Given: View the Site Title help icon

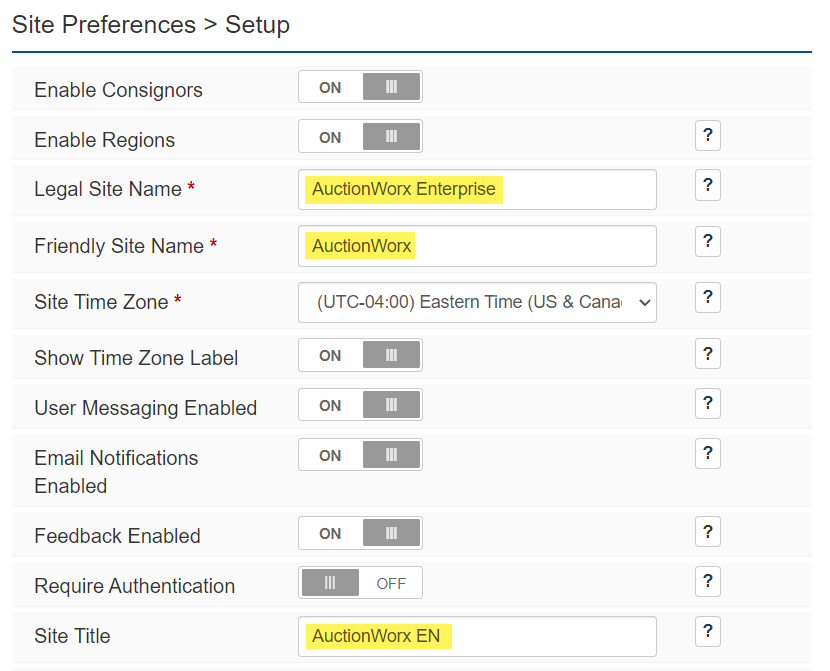Looking at the screenshot, I should point(708,631).
